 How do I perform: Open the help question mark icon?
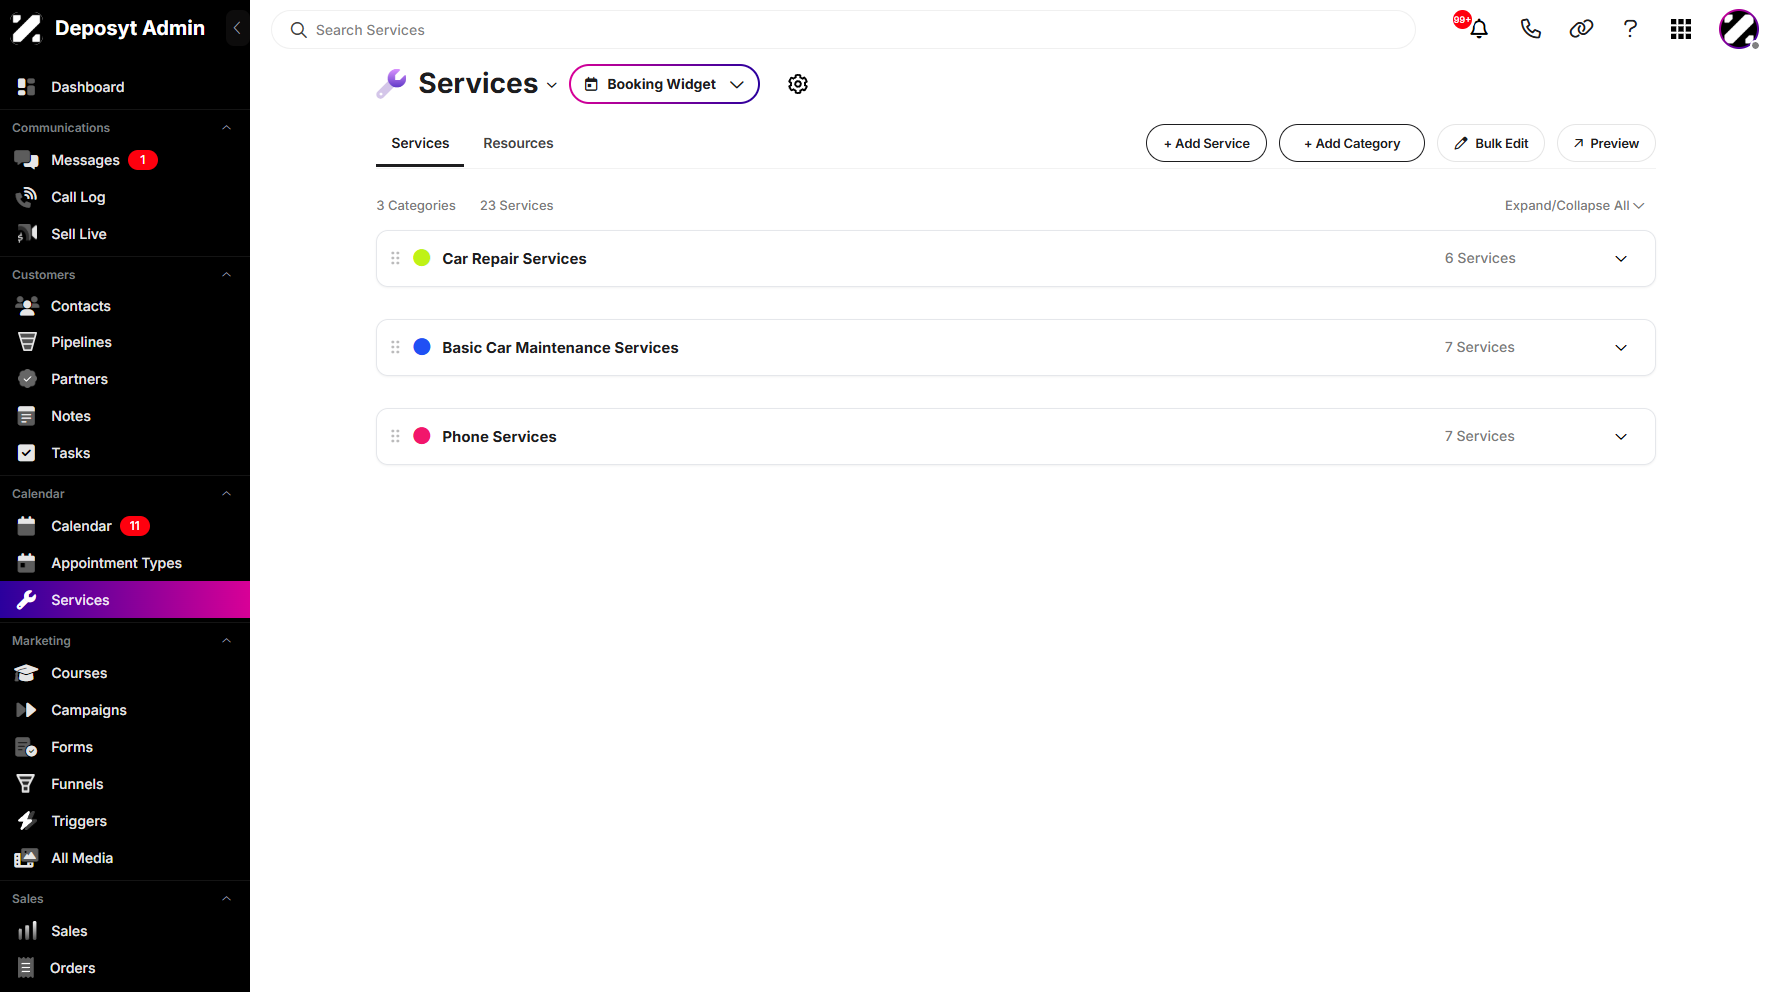[1630, 29]
